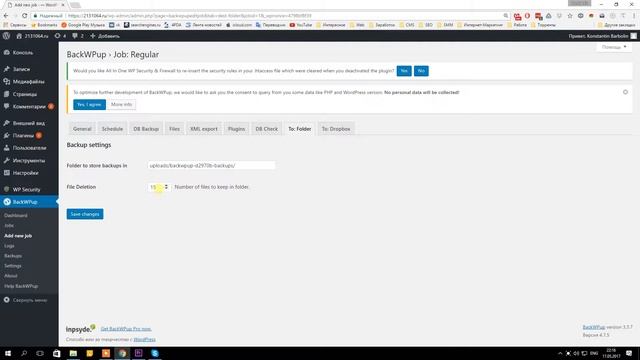This screenshot has width=640, height=360.
Task: Open the Chrome three-dot menu
Action: pyautogui.click(x=634, y=16)
